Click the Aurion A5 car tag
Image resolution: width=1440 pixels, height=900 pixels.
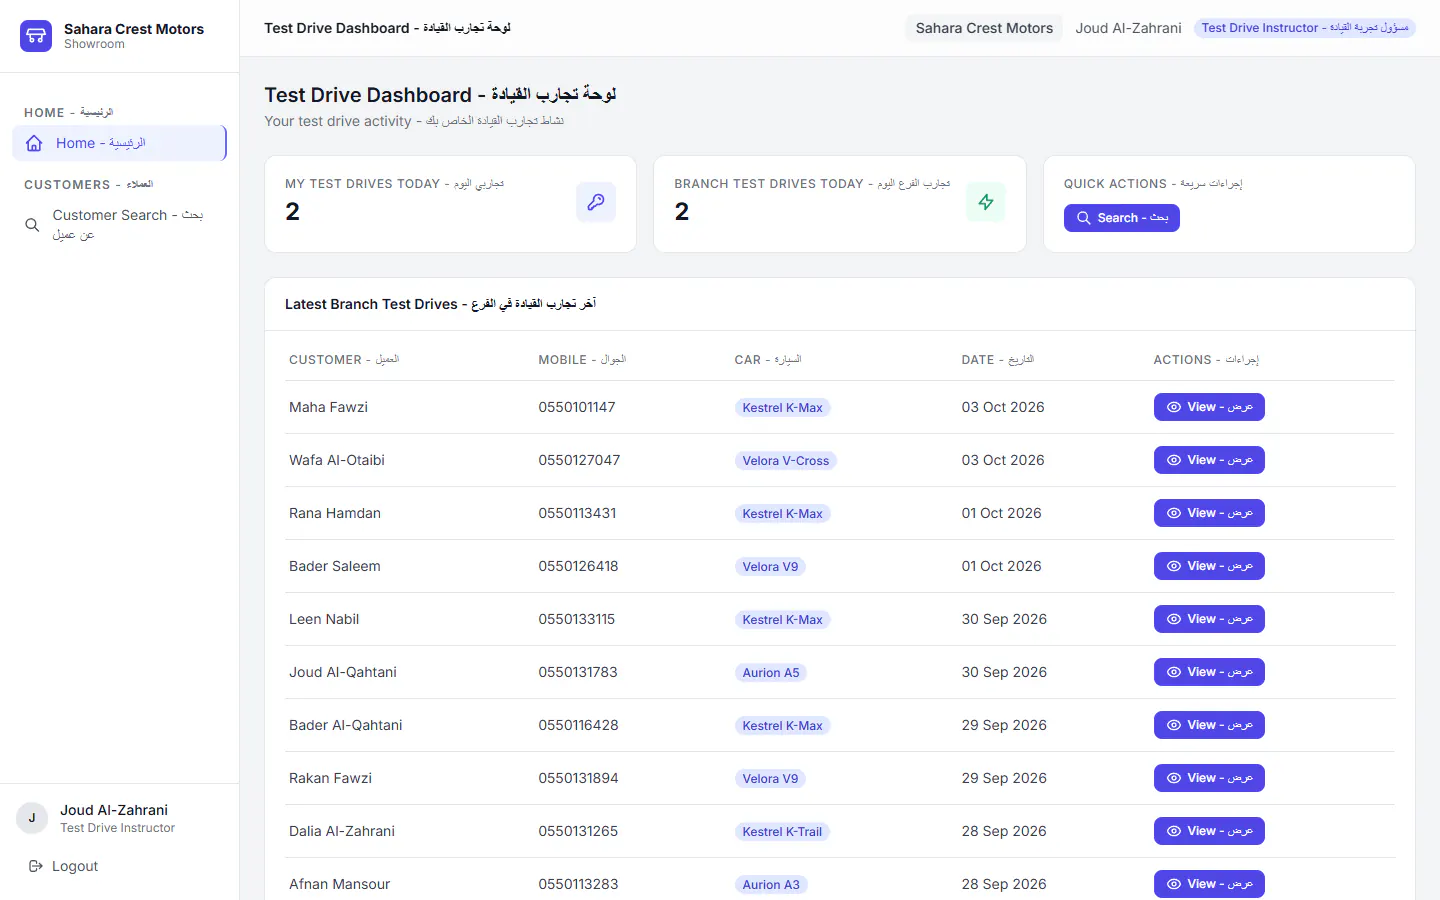[x=770, y=672]
